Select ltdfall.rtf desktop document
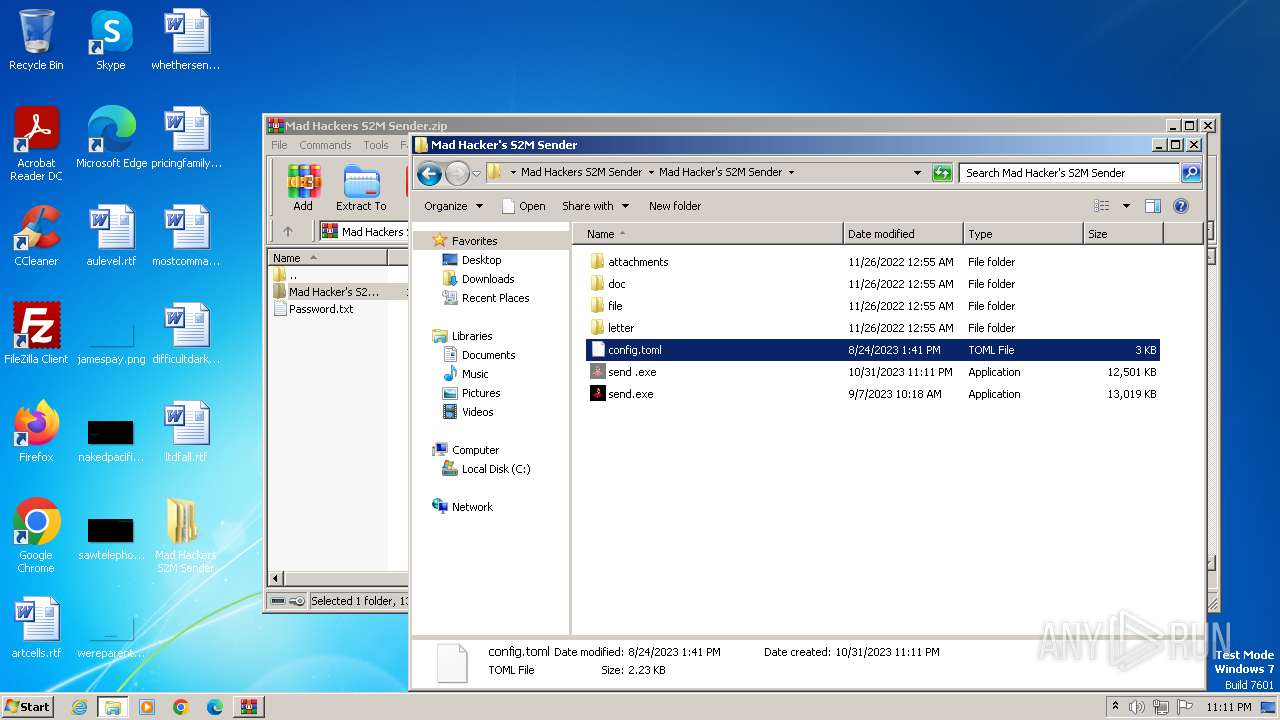 coord(185,431)
